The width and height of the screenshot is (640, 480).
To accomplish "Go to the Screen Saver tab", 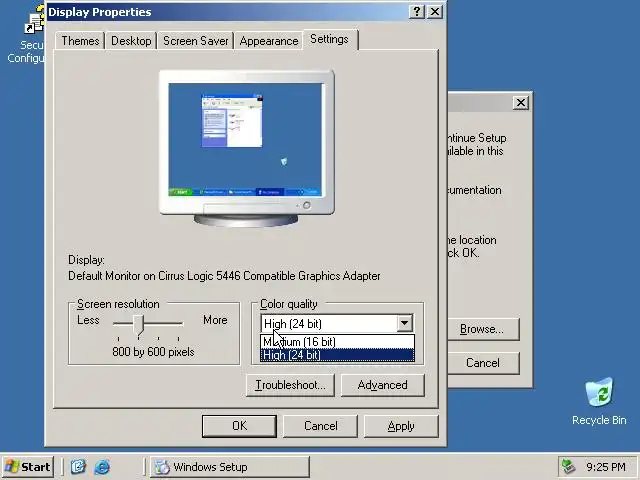I will click(196, 41).
